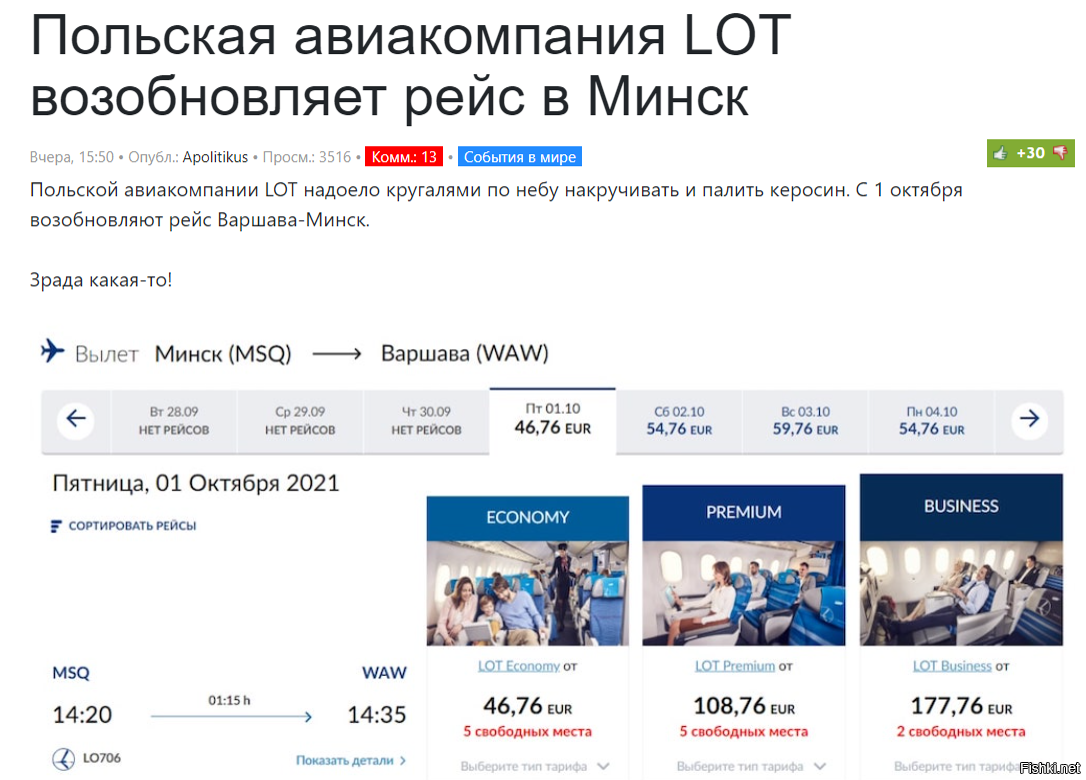Click the Зрада какая-то! line
Image resolution: width=1086 pixels, height=780 pixels.
coord(101,280)
